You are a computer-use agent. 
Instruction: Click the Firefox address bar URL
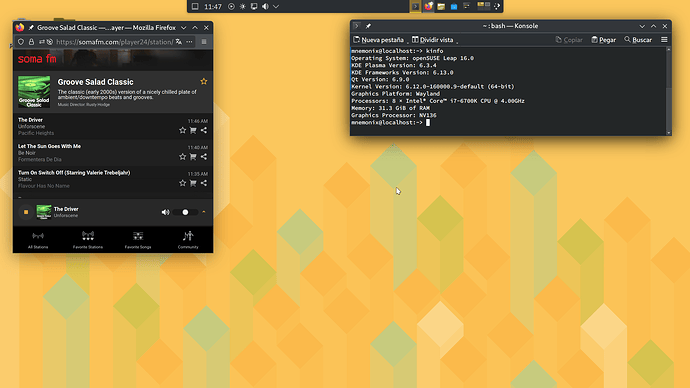pos(114,42)
